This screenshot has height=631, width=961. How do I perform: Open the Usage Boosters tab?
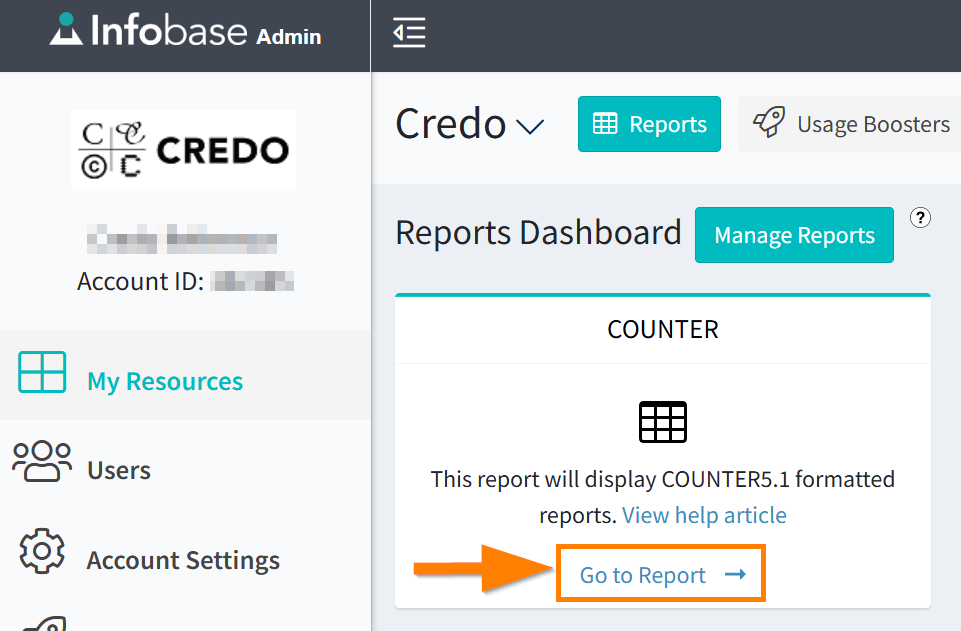pos(851,124)
